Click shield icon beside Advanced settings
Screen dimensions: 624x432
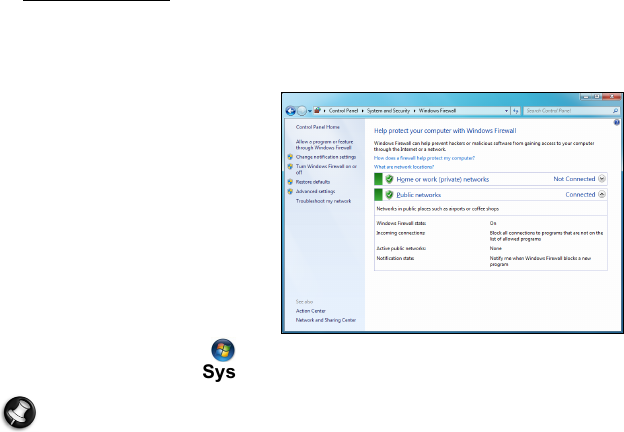pos(290,191)
